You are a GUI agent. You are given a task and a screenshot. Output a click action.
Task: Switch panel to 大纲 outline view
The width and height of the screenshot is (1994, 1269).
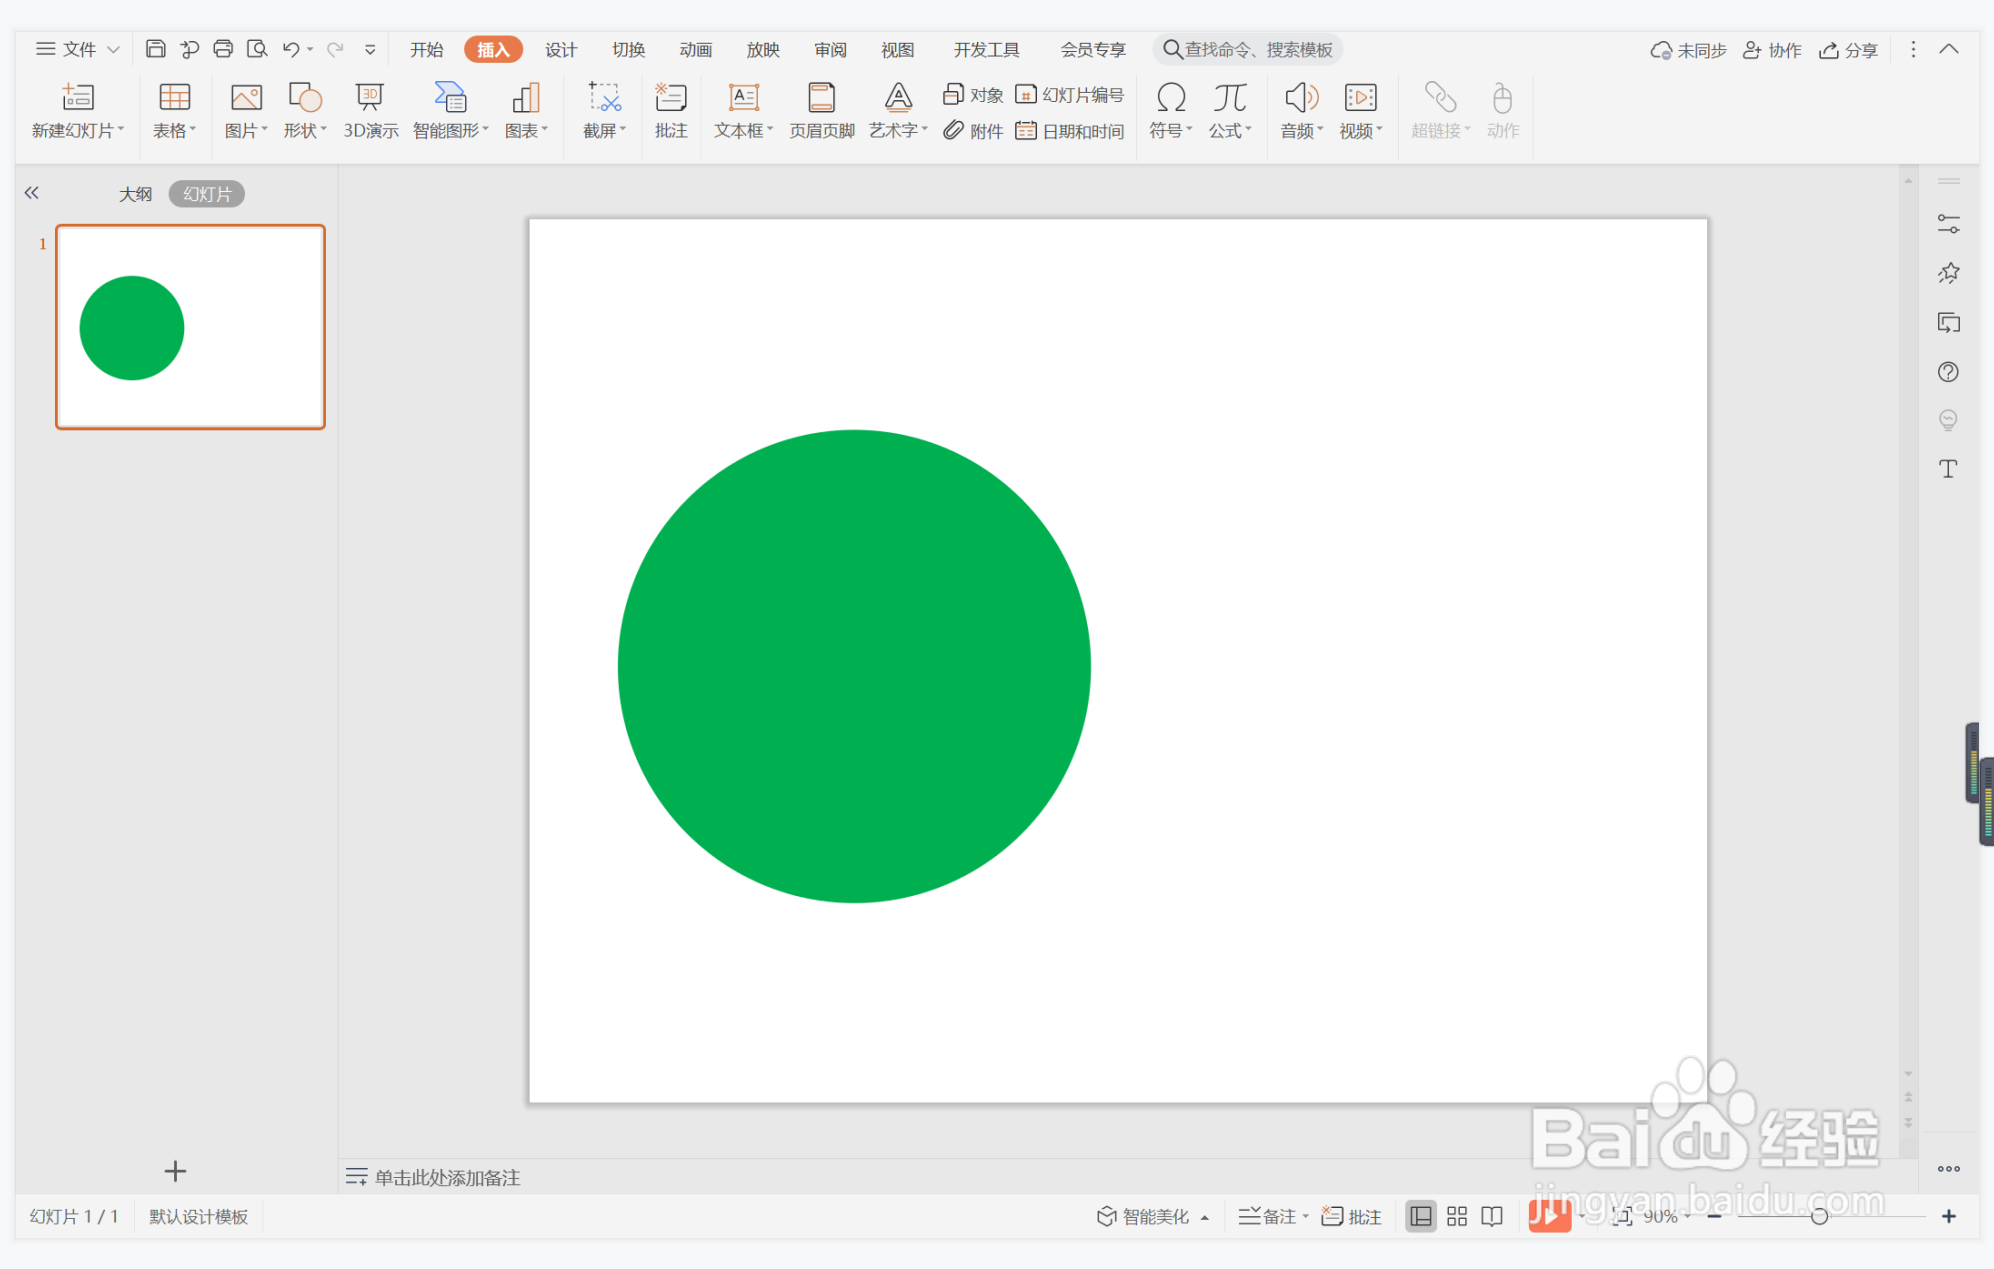(x=135, y=194)
